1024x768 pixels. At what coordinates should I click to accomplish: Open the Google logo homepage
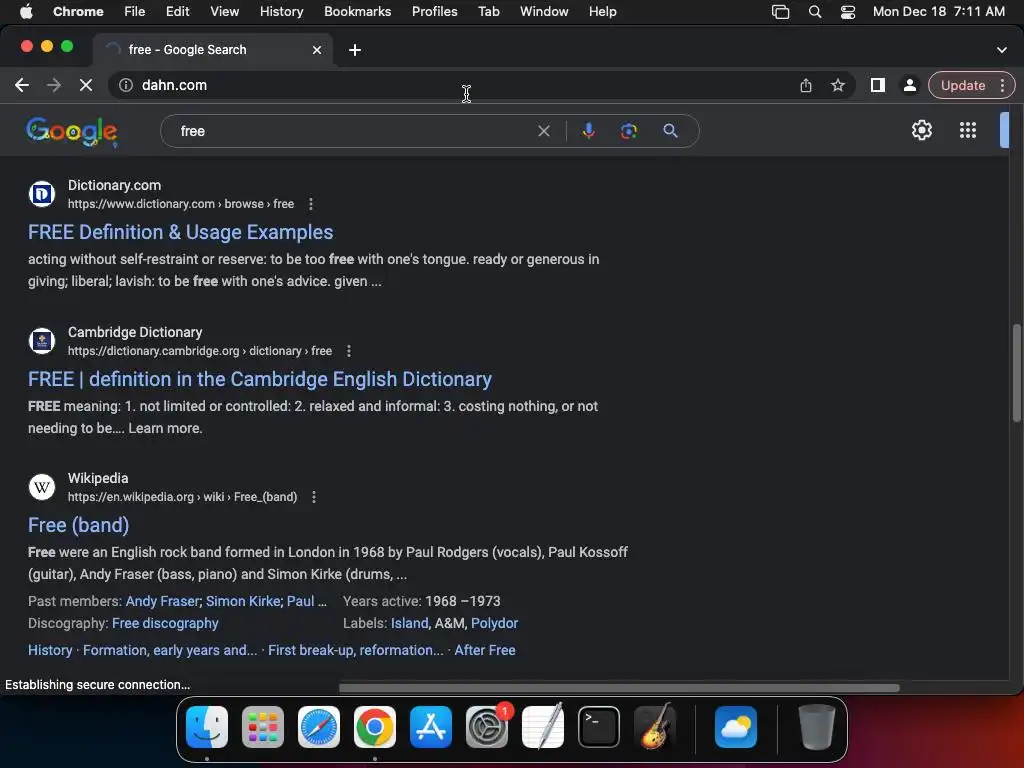coord(72,132)
